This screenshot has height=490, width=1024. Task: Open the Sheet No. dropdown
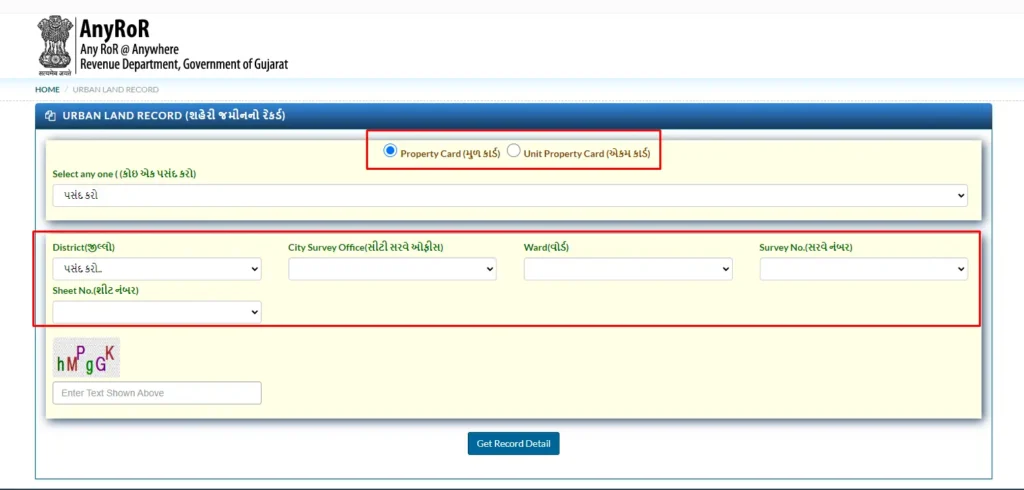157,312
